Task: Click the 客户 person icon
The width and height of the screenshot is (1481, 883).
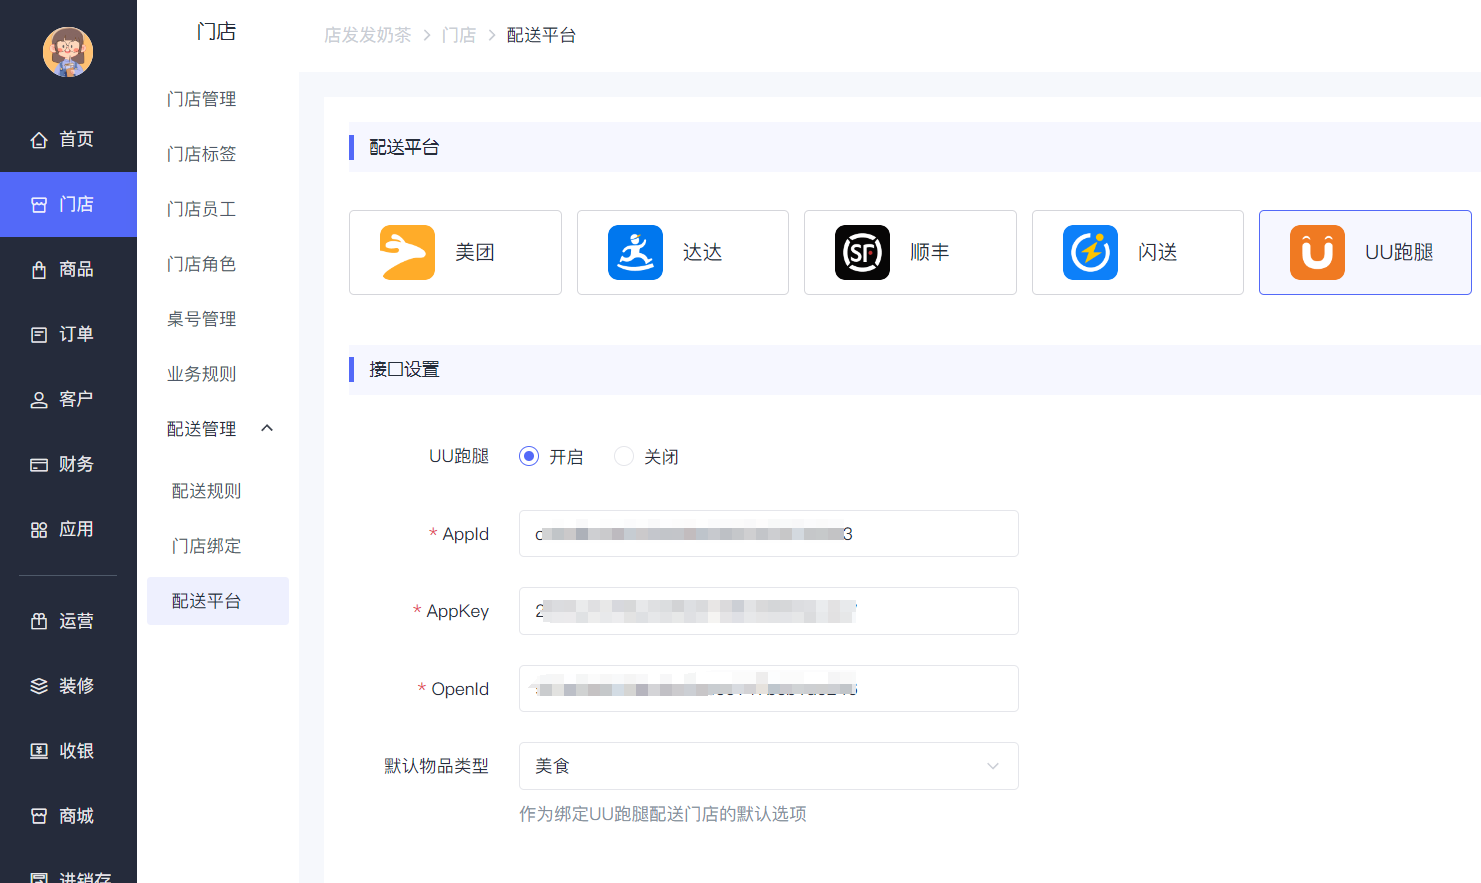Action: 39,400
